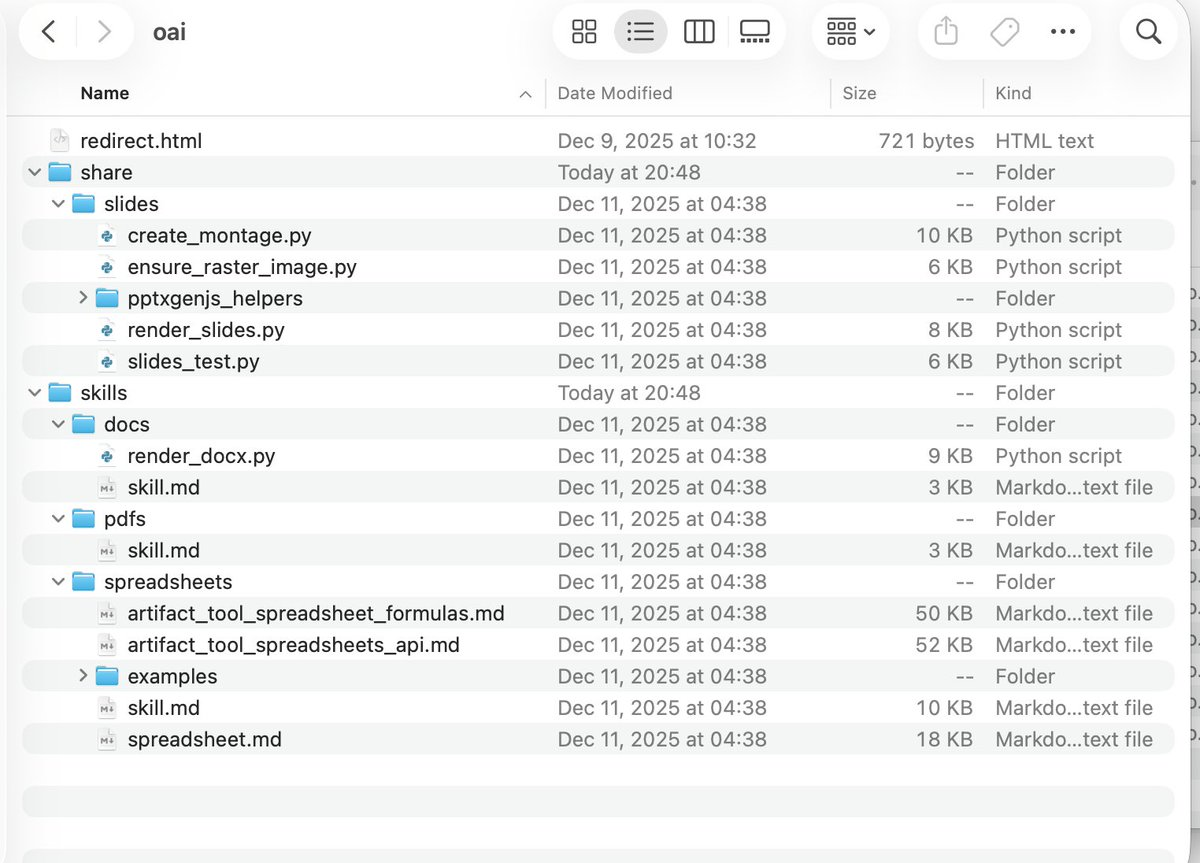Go back to previous folder
Viewport: 1200px width, 863px height.
pyautogui.click(x=48, y=32)
